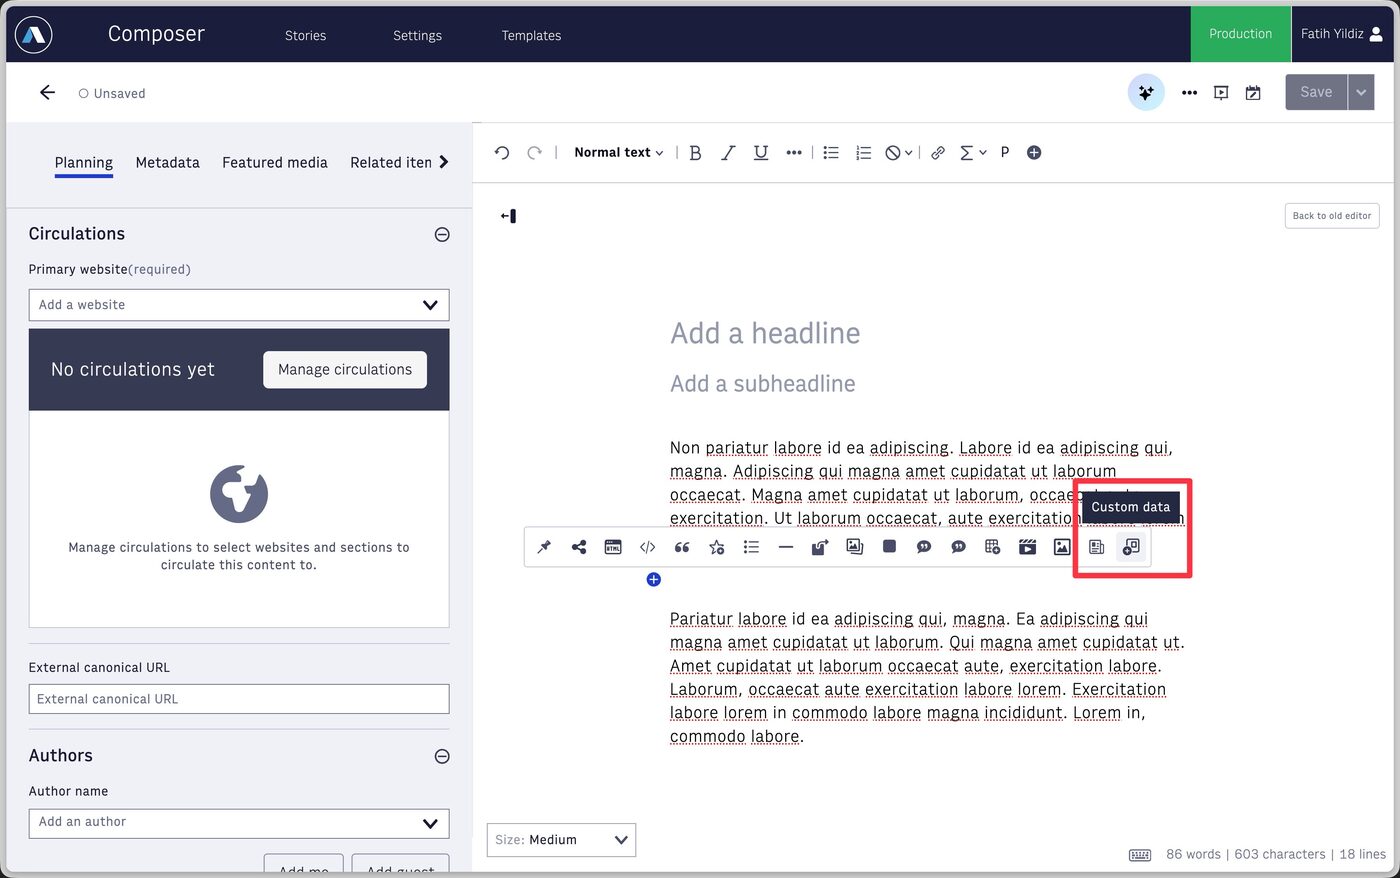Open the Add an author dropdown
This screenshot has width=1400, height=878.
click(239, 823)
